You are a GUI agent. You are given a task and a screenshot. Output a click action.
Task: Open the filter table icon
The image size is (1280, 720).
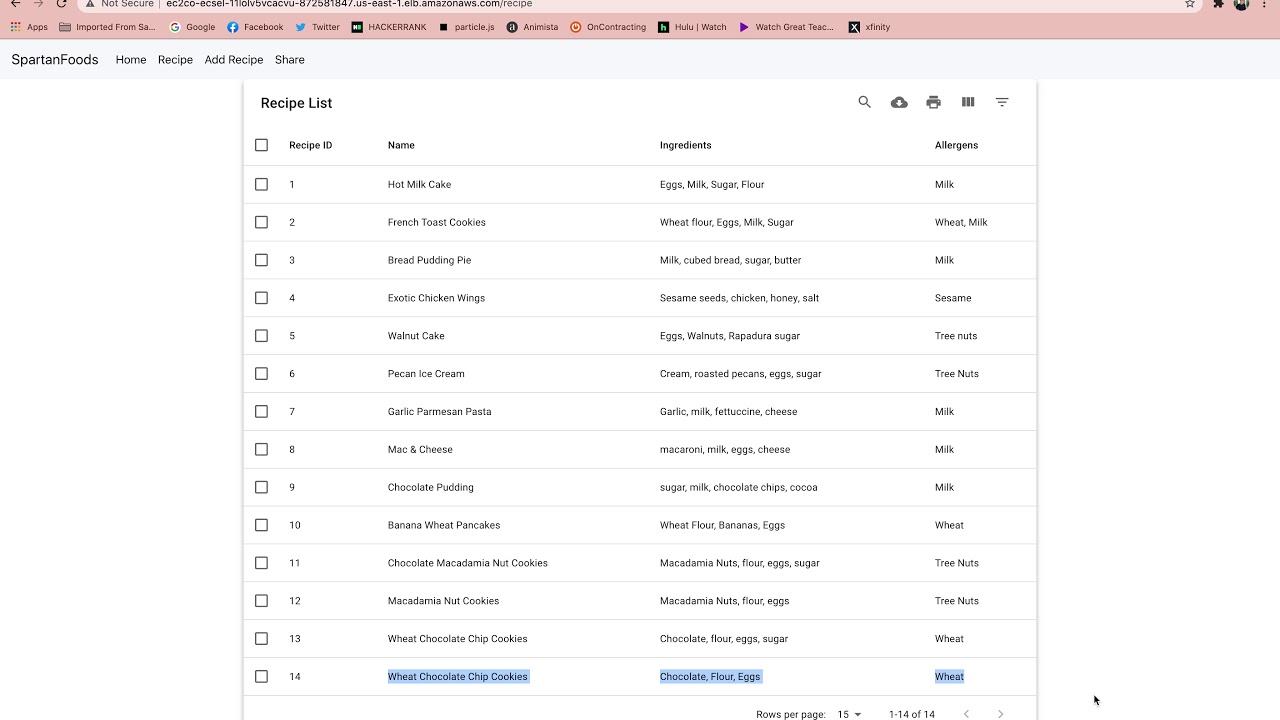(x=1002, y=102)
